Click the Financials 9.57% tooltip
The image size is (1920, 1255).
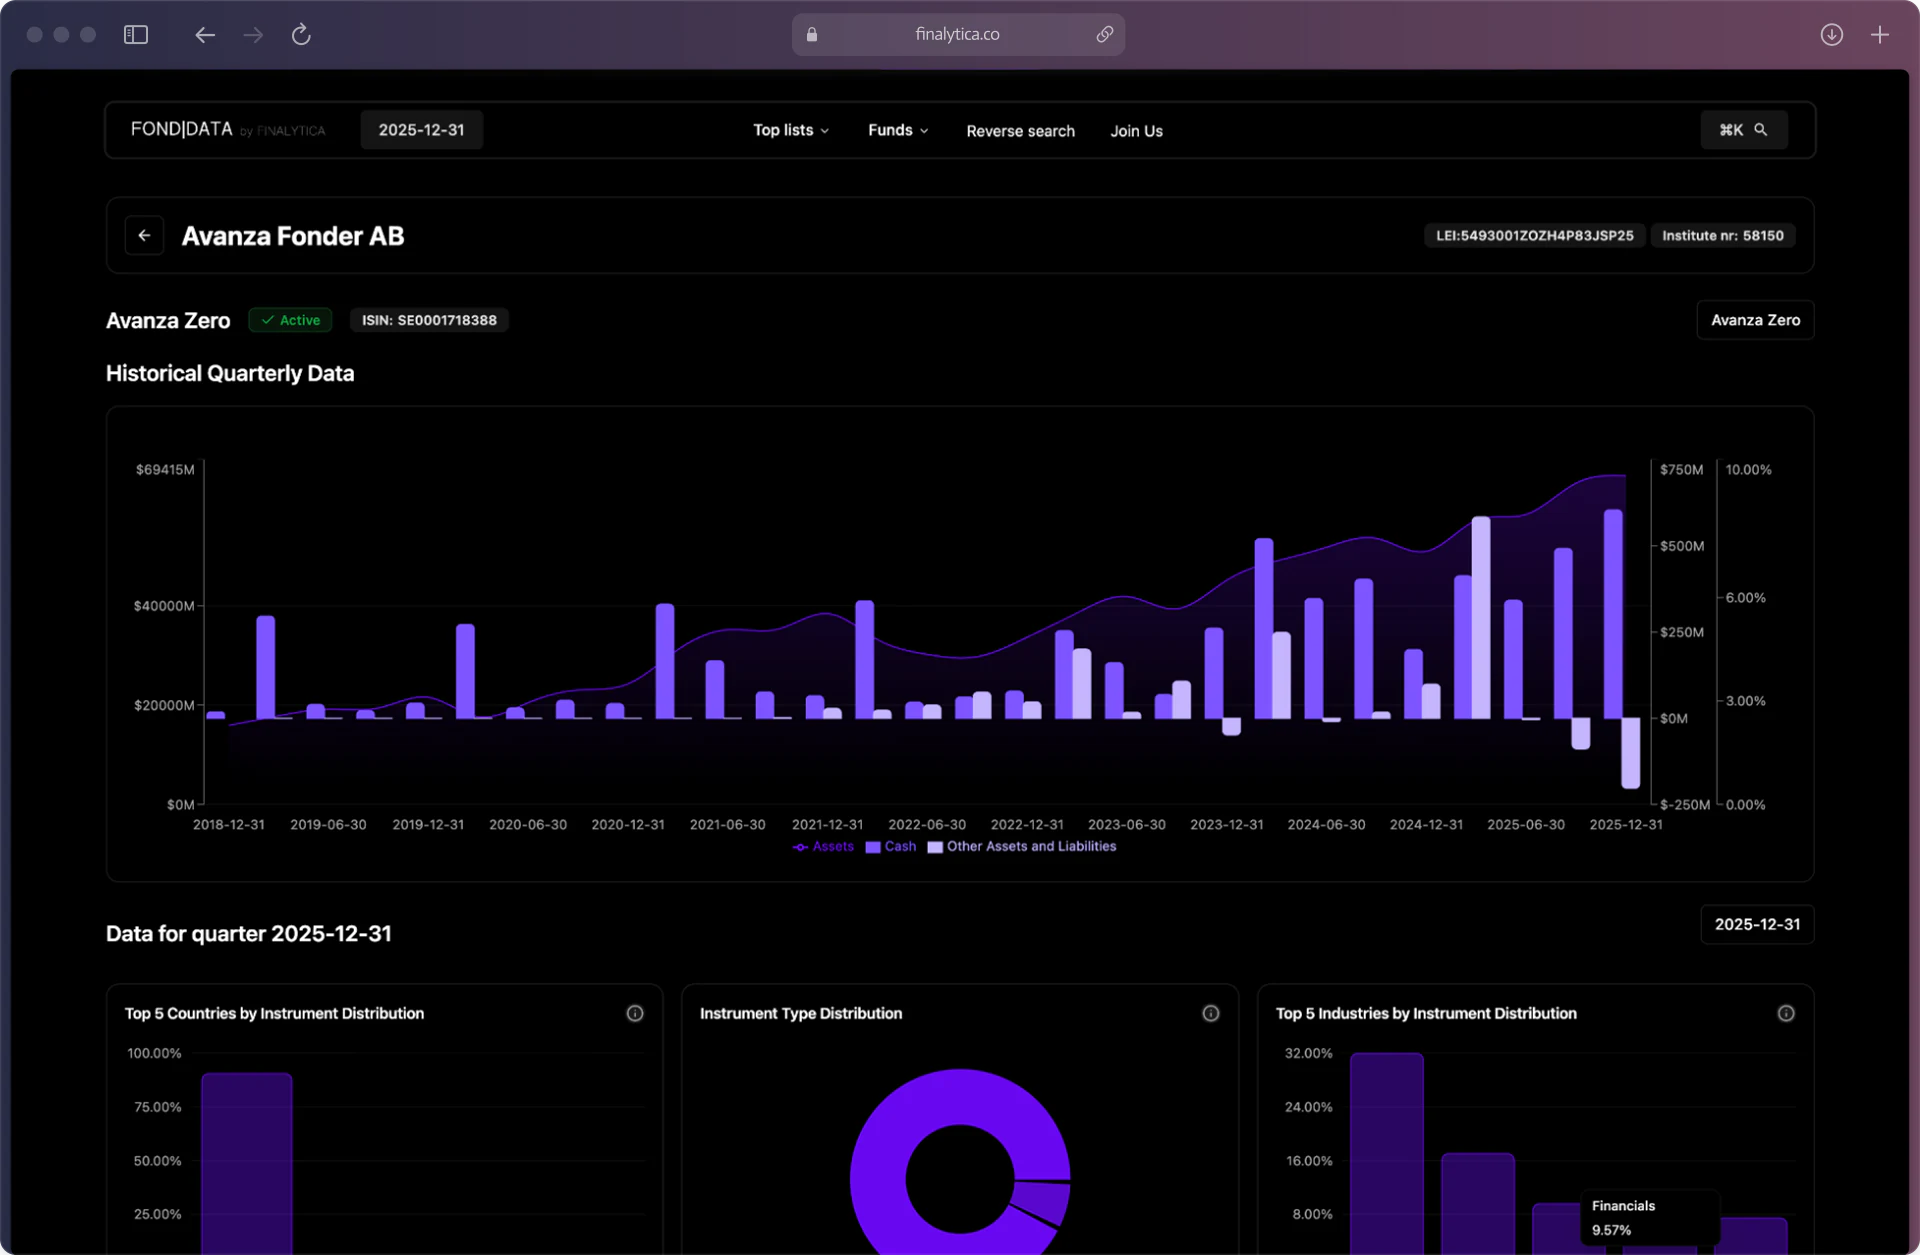tap(1649, 1218)
